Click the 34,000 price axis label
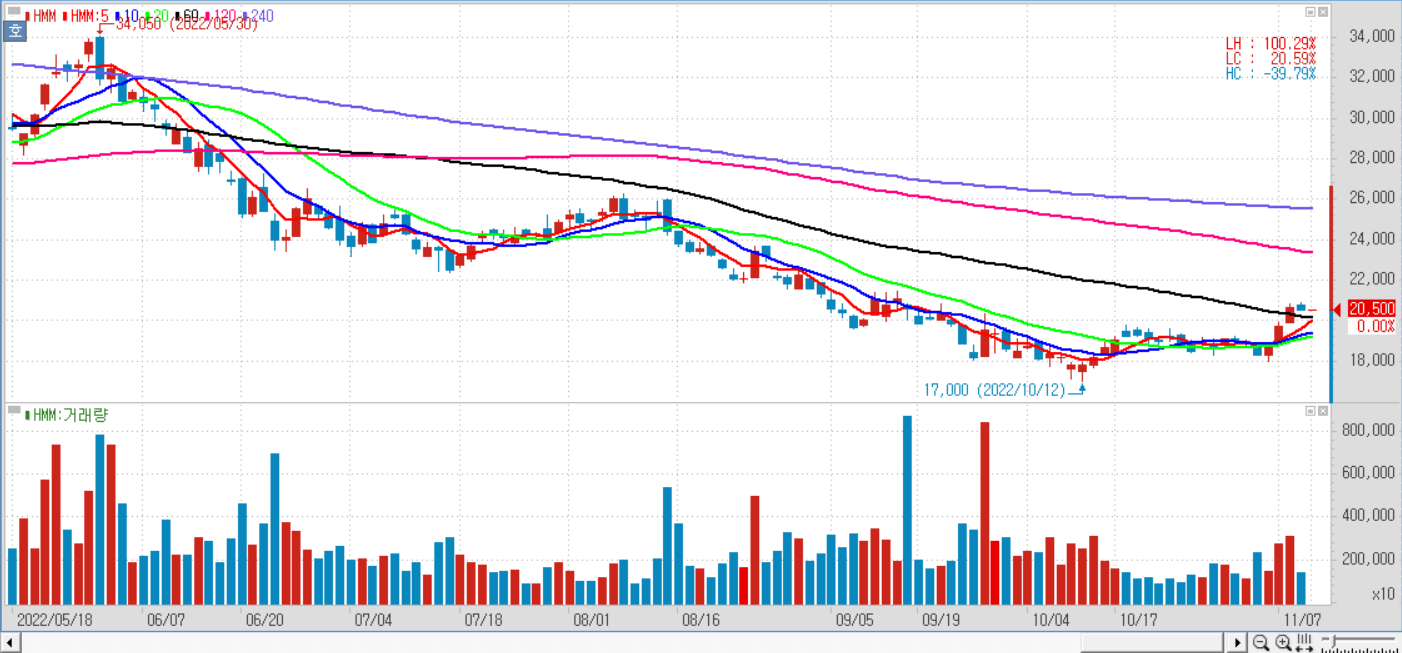 tap(1371, 36)
